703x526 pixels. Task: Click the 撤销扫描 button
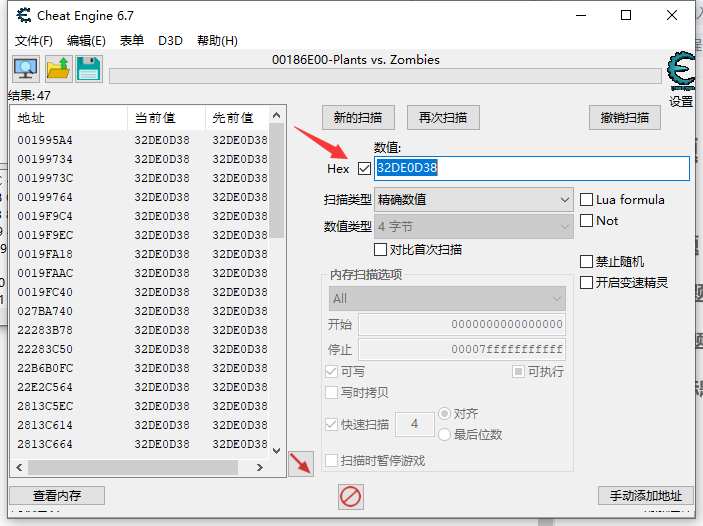coord(625,118)
